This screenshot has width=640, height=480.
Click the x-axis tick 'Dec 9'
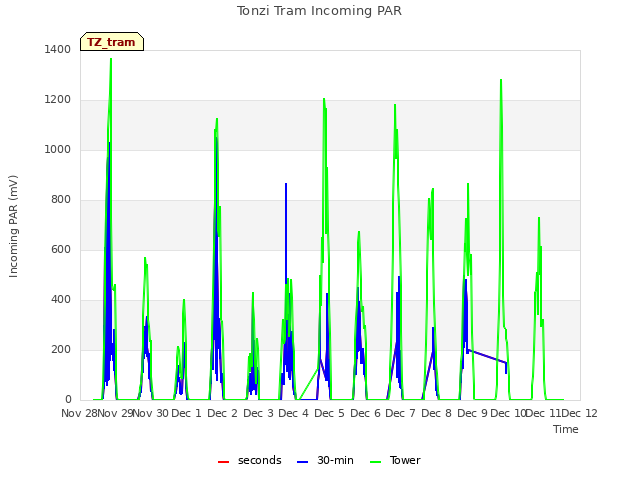tap(472, 413)
